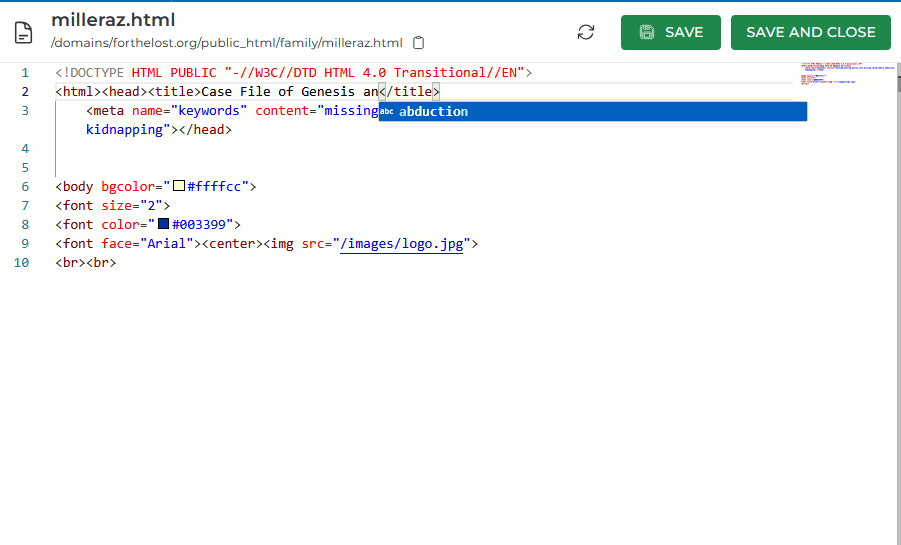Follow the /images/logo.jpg link

pyautogui.click(x=401, y=243)
